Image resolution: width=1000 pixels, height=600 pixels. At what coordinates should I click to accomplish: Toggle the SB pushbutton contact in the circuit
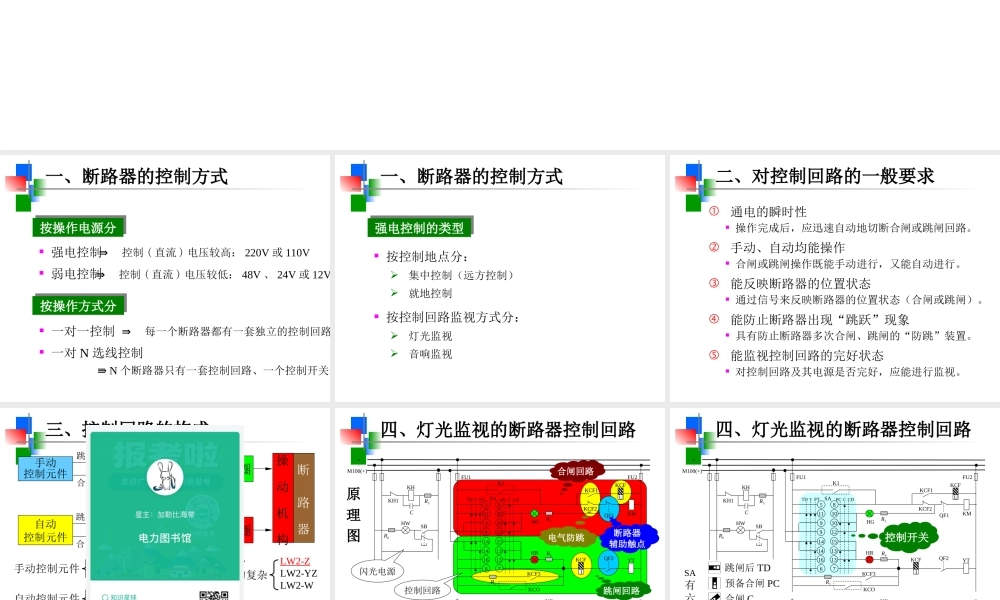click(x=757, y=530)
